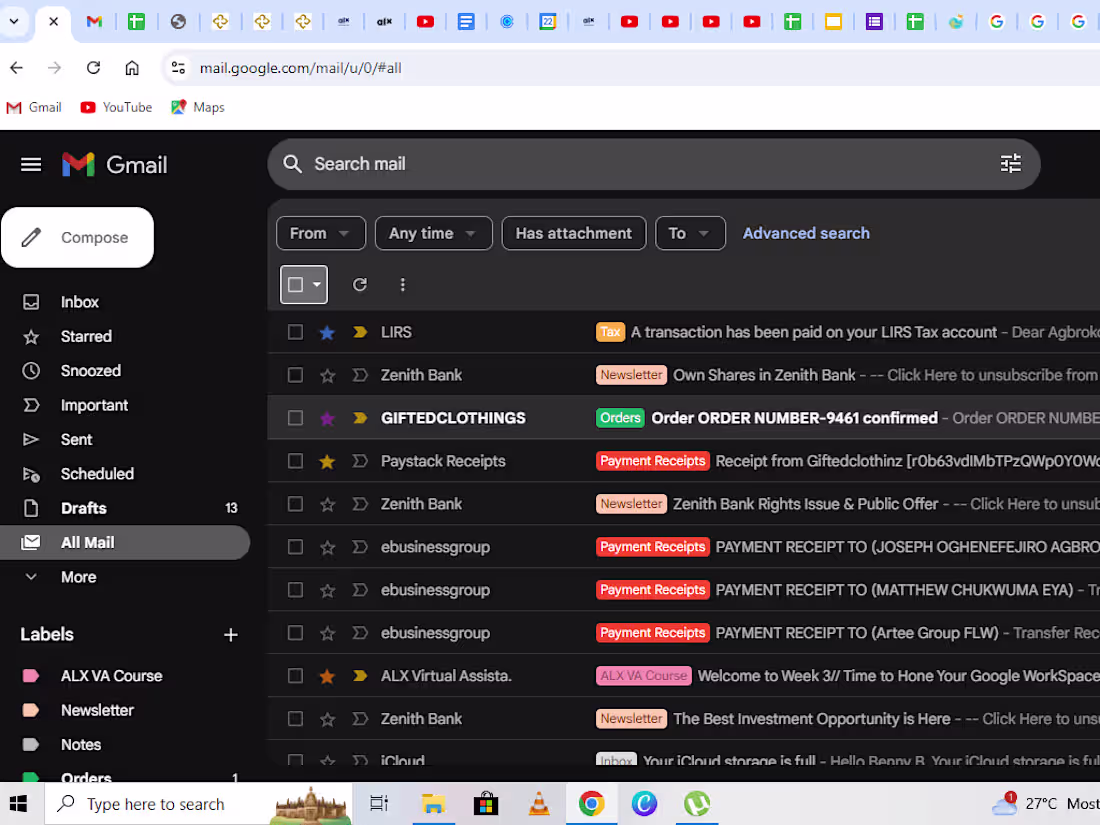The image size is (1100, 825).
Task: Open the MATTHEW CHUKWUMA EYA payment receipt email
Action: coord(684,590)
